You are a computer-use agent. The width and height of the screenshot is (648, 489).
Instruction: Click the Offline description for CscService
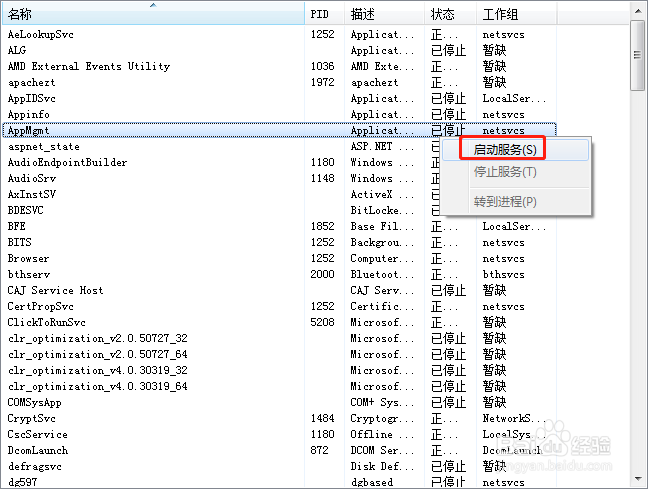pos(382,434)
